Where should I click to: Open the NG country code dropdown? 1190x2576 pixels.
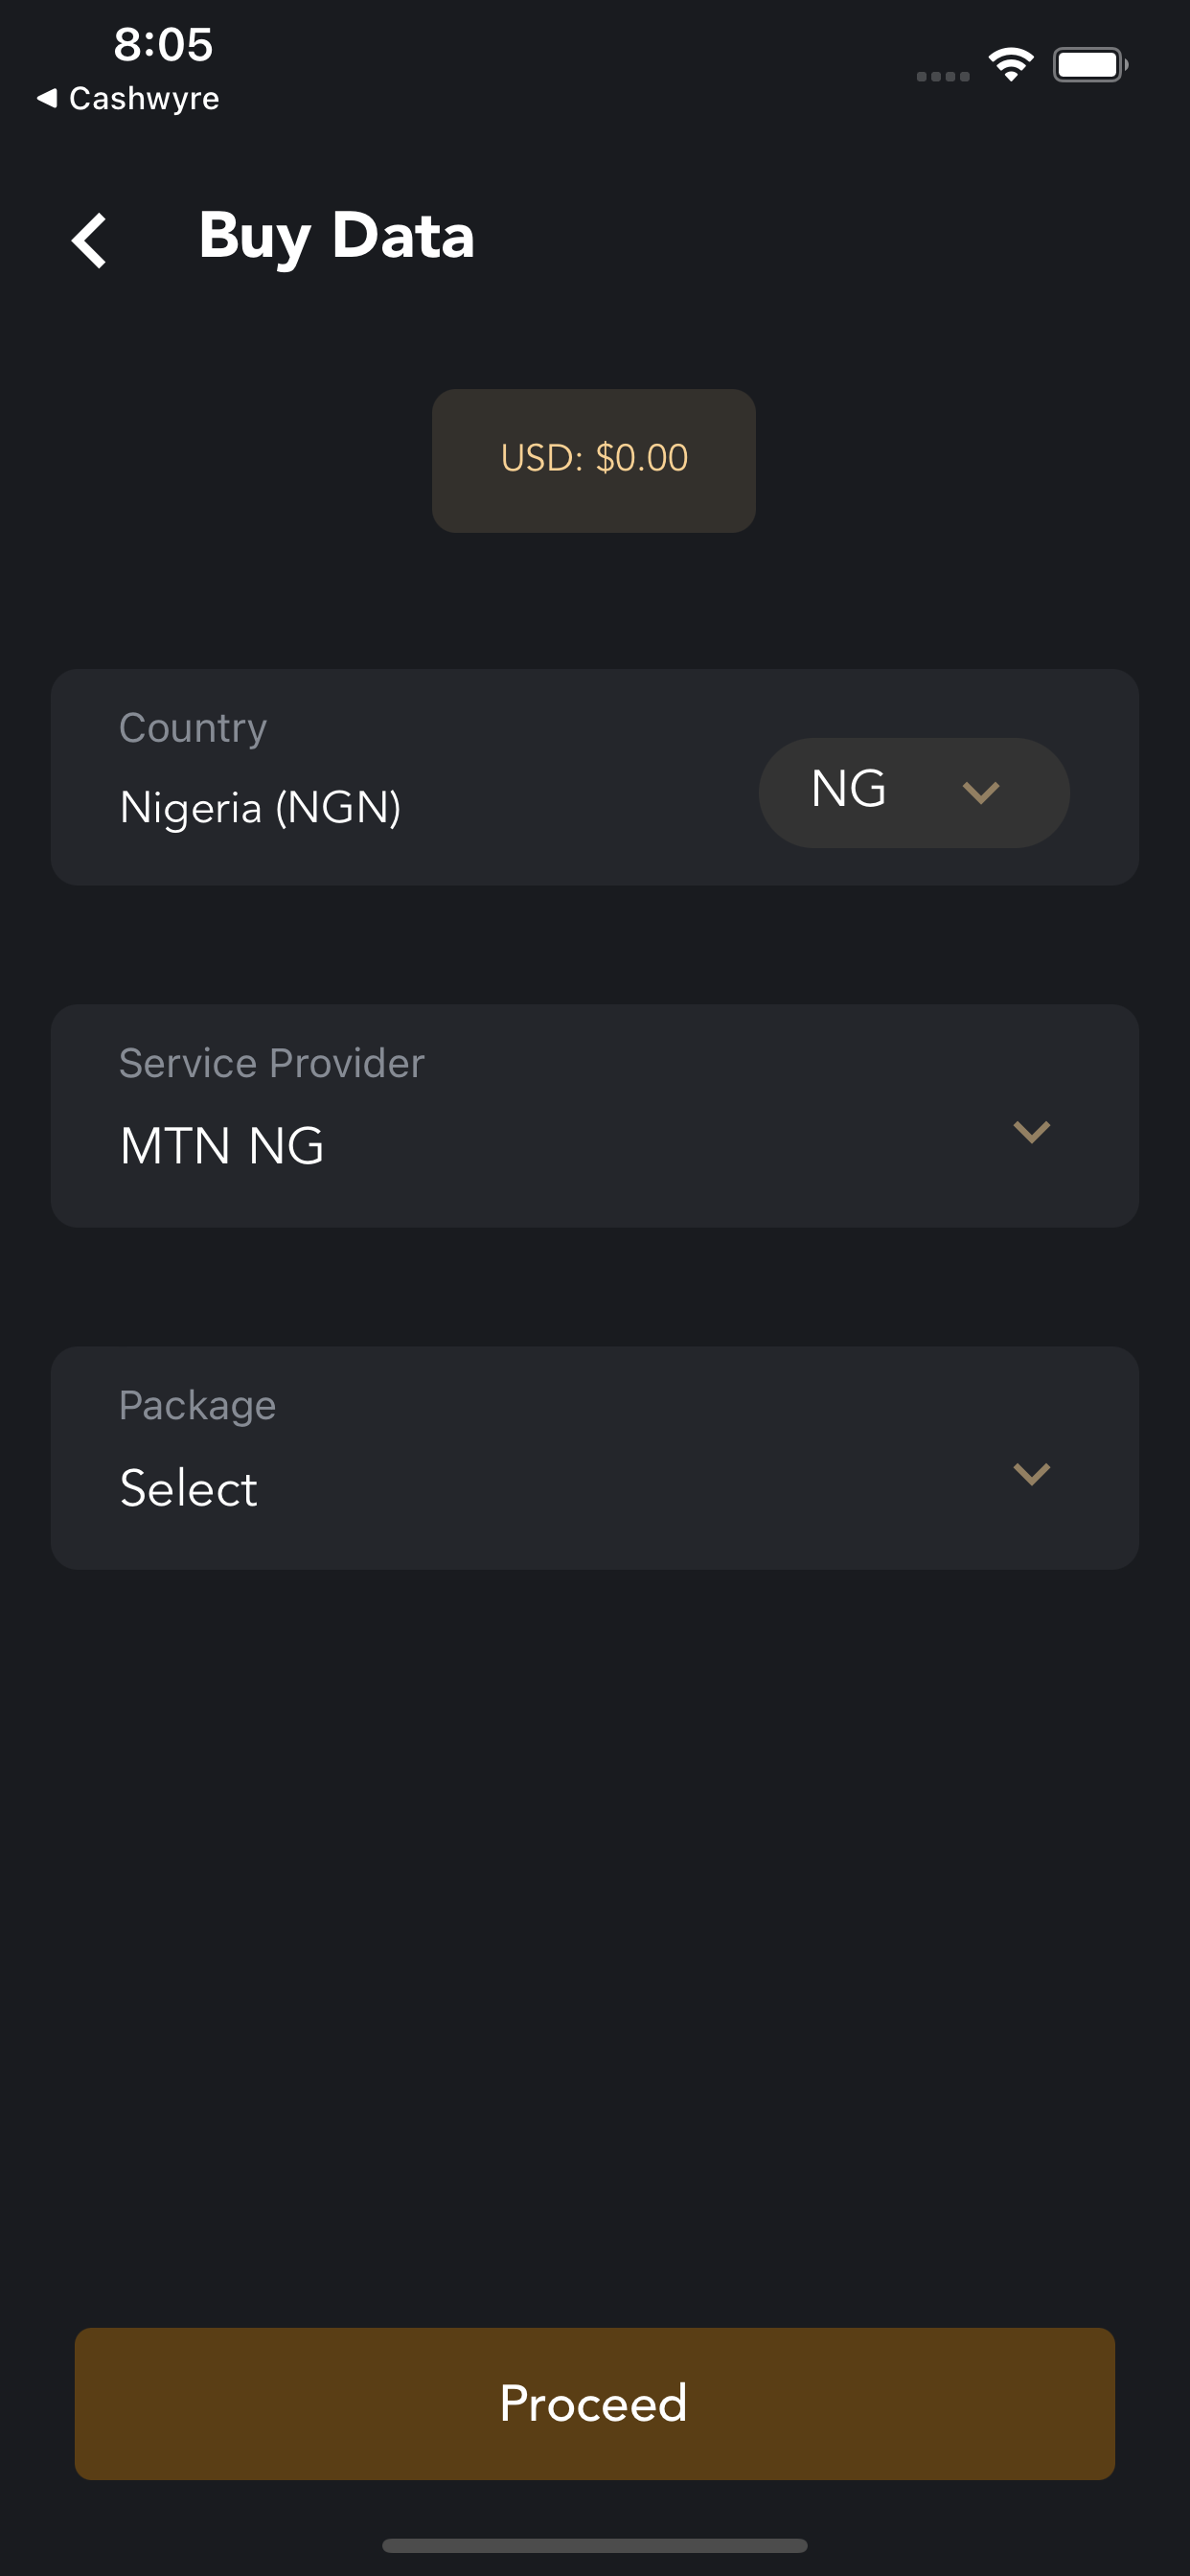(914, 792)
